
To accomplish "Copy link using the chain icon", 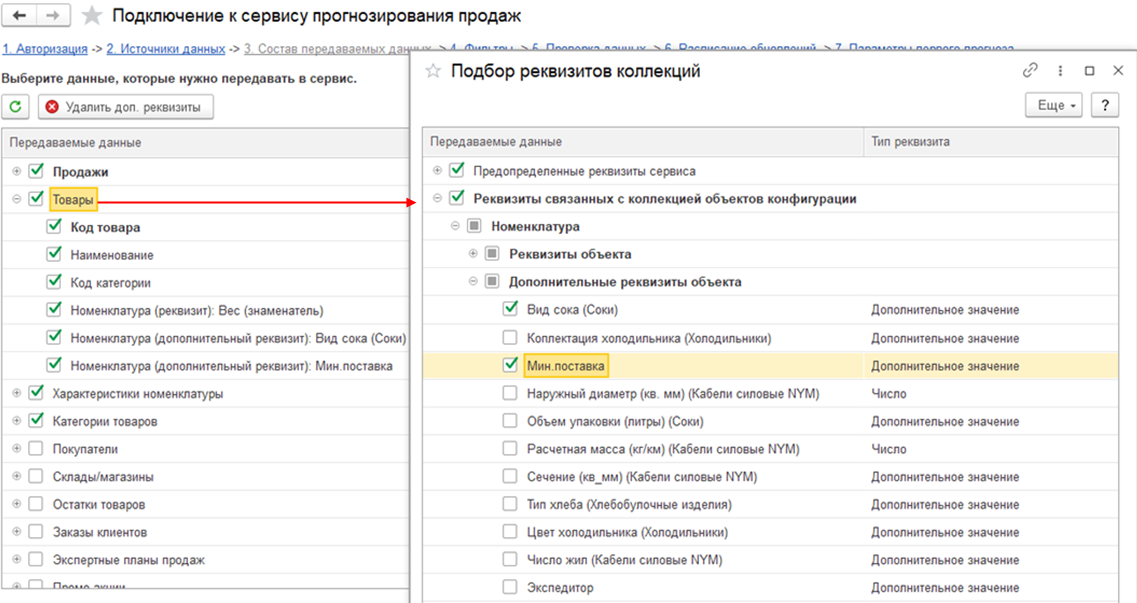I will click(1030, 71).
